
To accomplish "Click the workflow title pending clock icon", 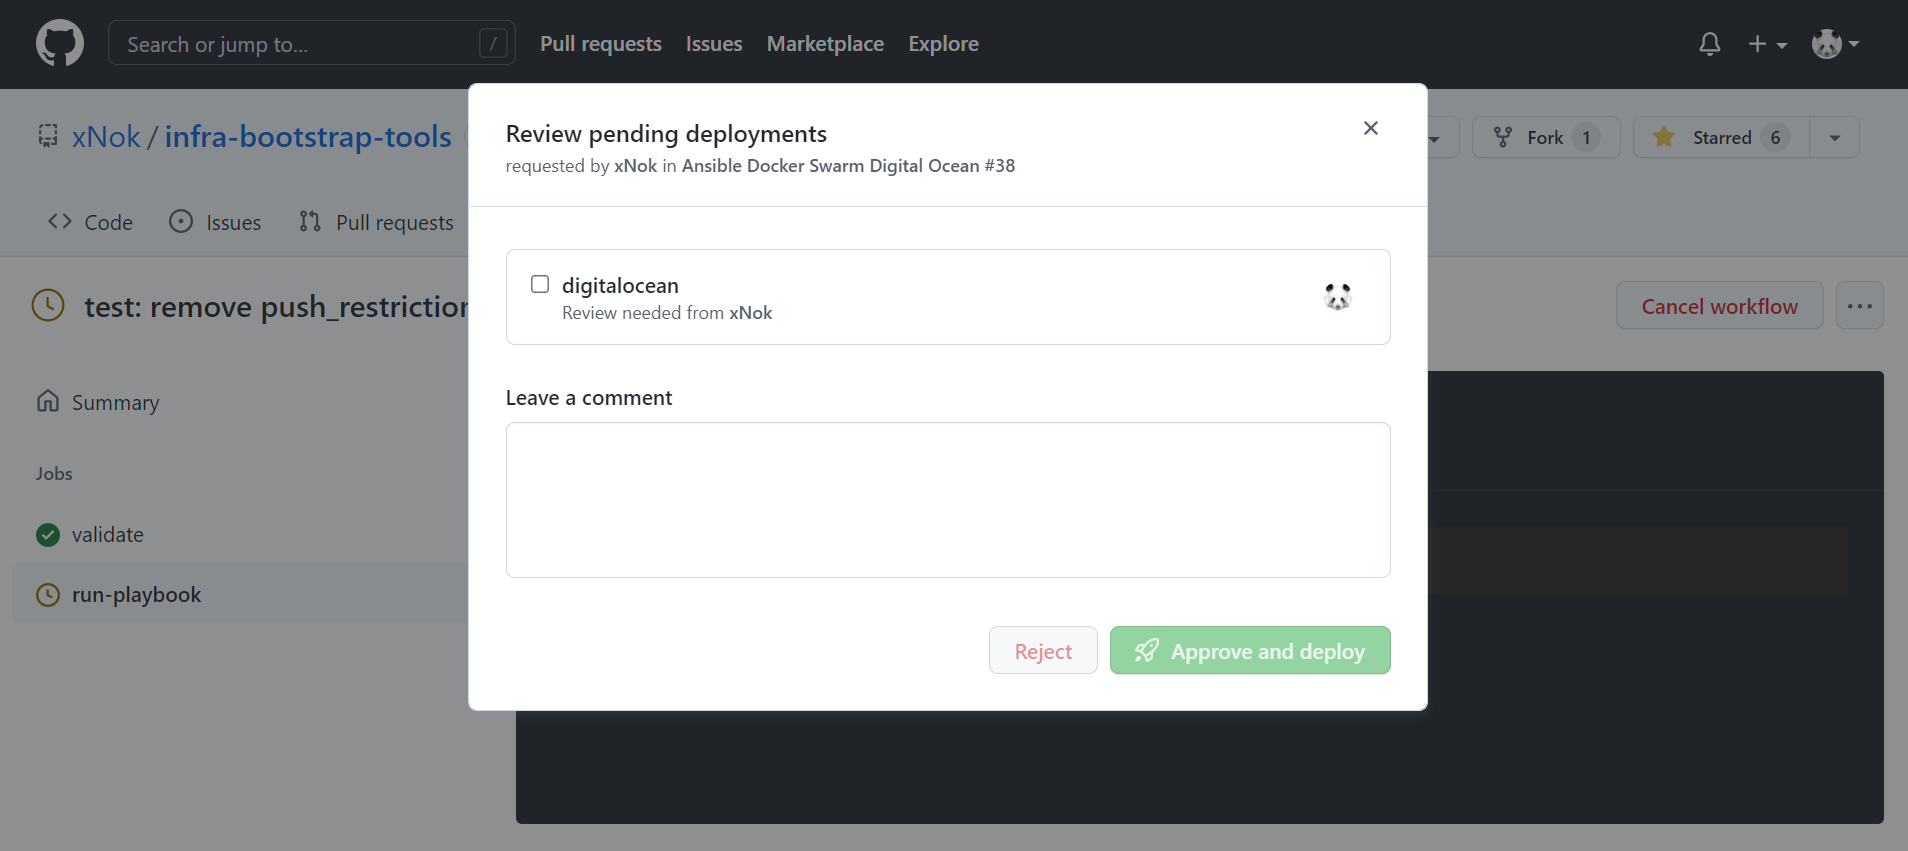I will [48, 306].
